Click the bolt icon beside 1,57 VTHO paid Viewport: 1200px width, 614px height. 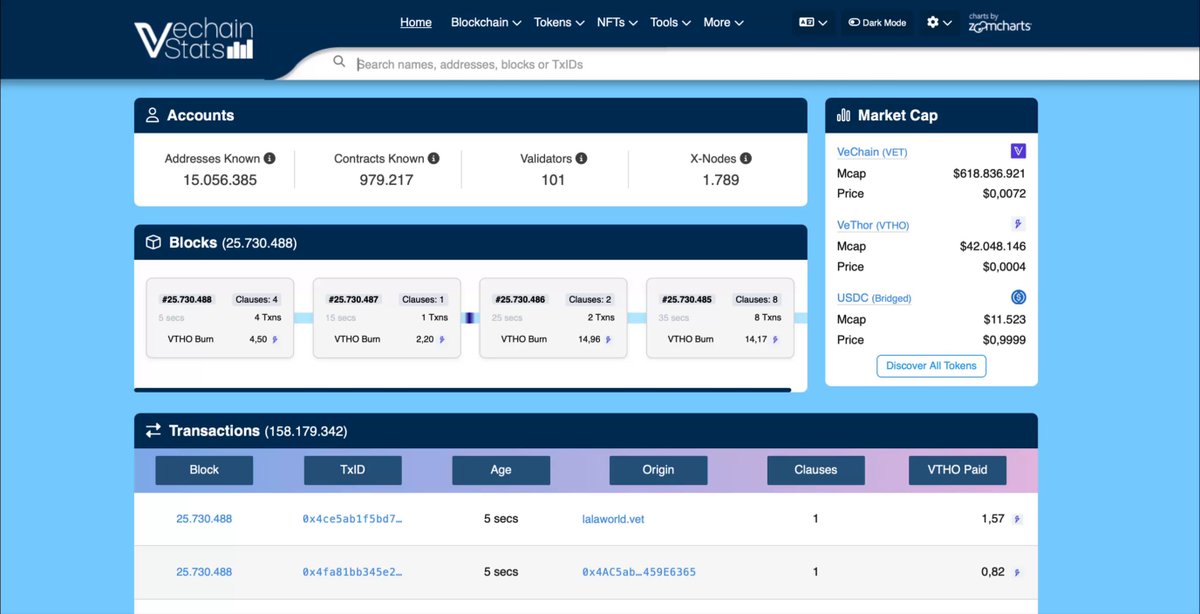1018,519
